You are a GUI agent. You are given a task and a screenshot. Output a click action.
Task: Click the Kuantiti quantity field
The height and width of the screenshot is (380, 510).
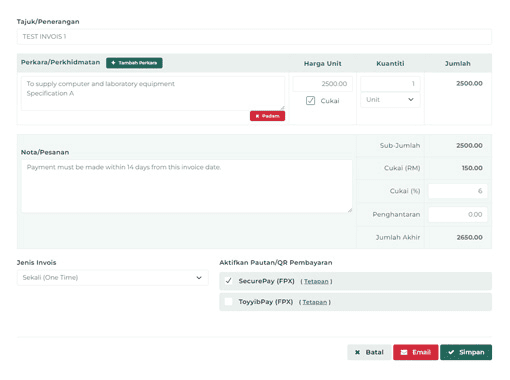click(390, 84)
